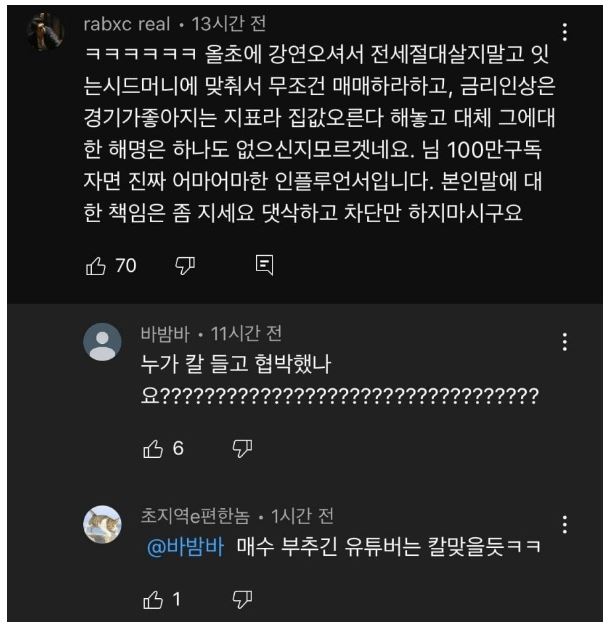Like the 바밤바 reply

[152, 449]
